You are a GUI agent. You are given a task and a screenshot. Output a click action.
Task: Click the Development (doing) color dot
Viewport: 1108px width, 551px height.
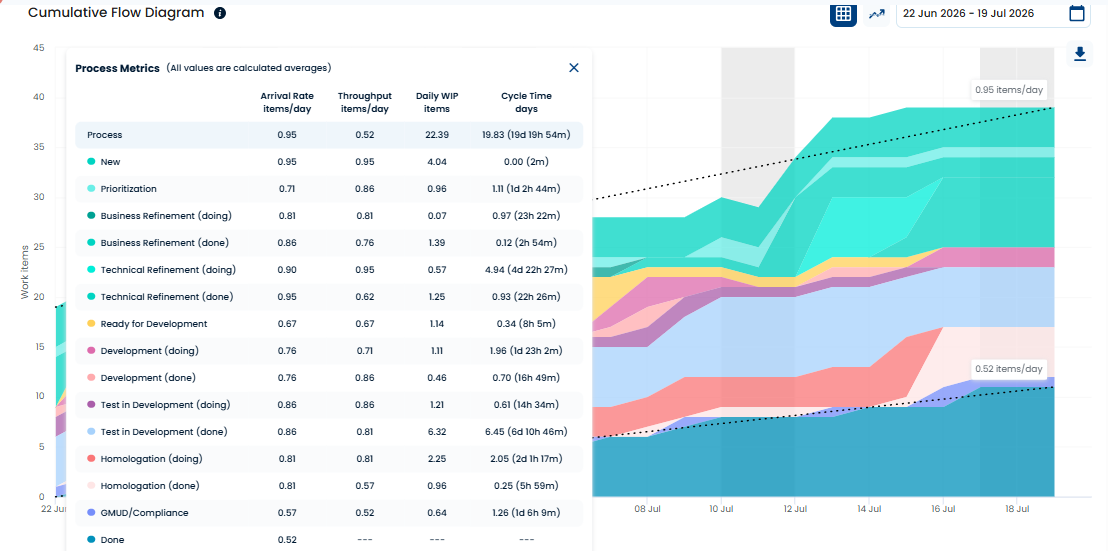click(x=91, y=350)
